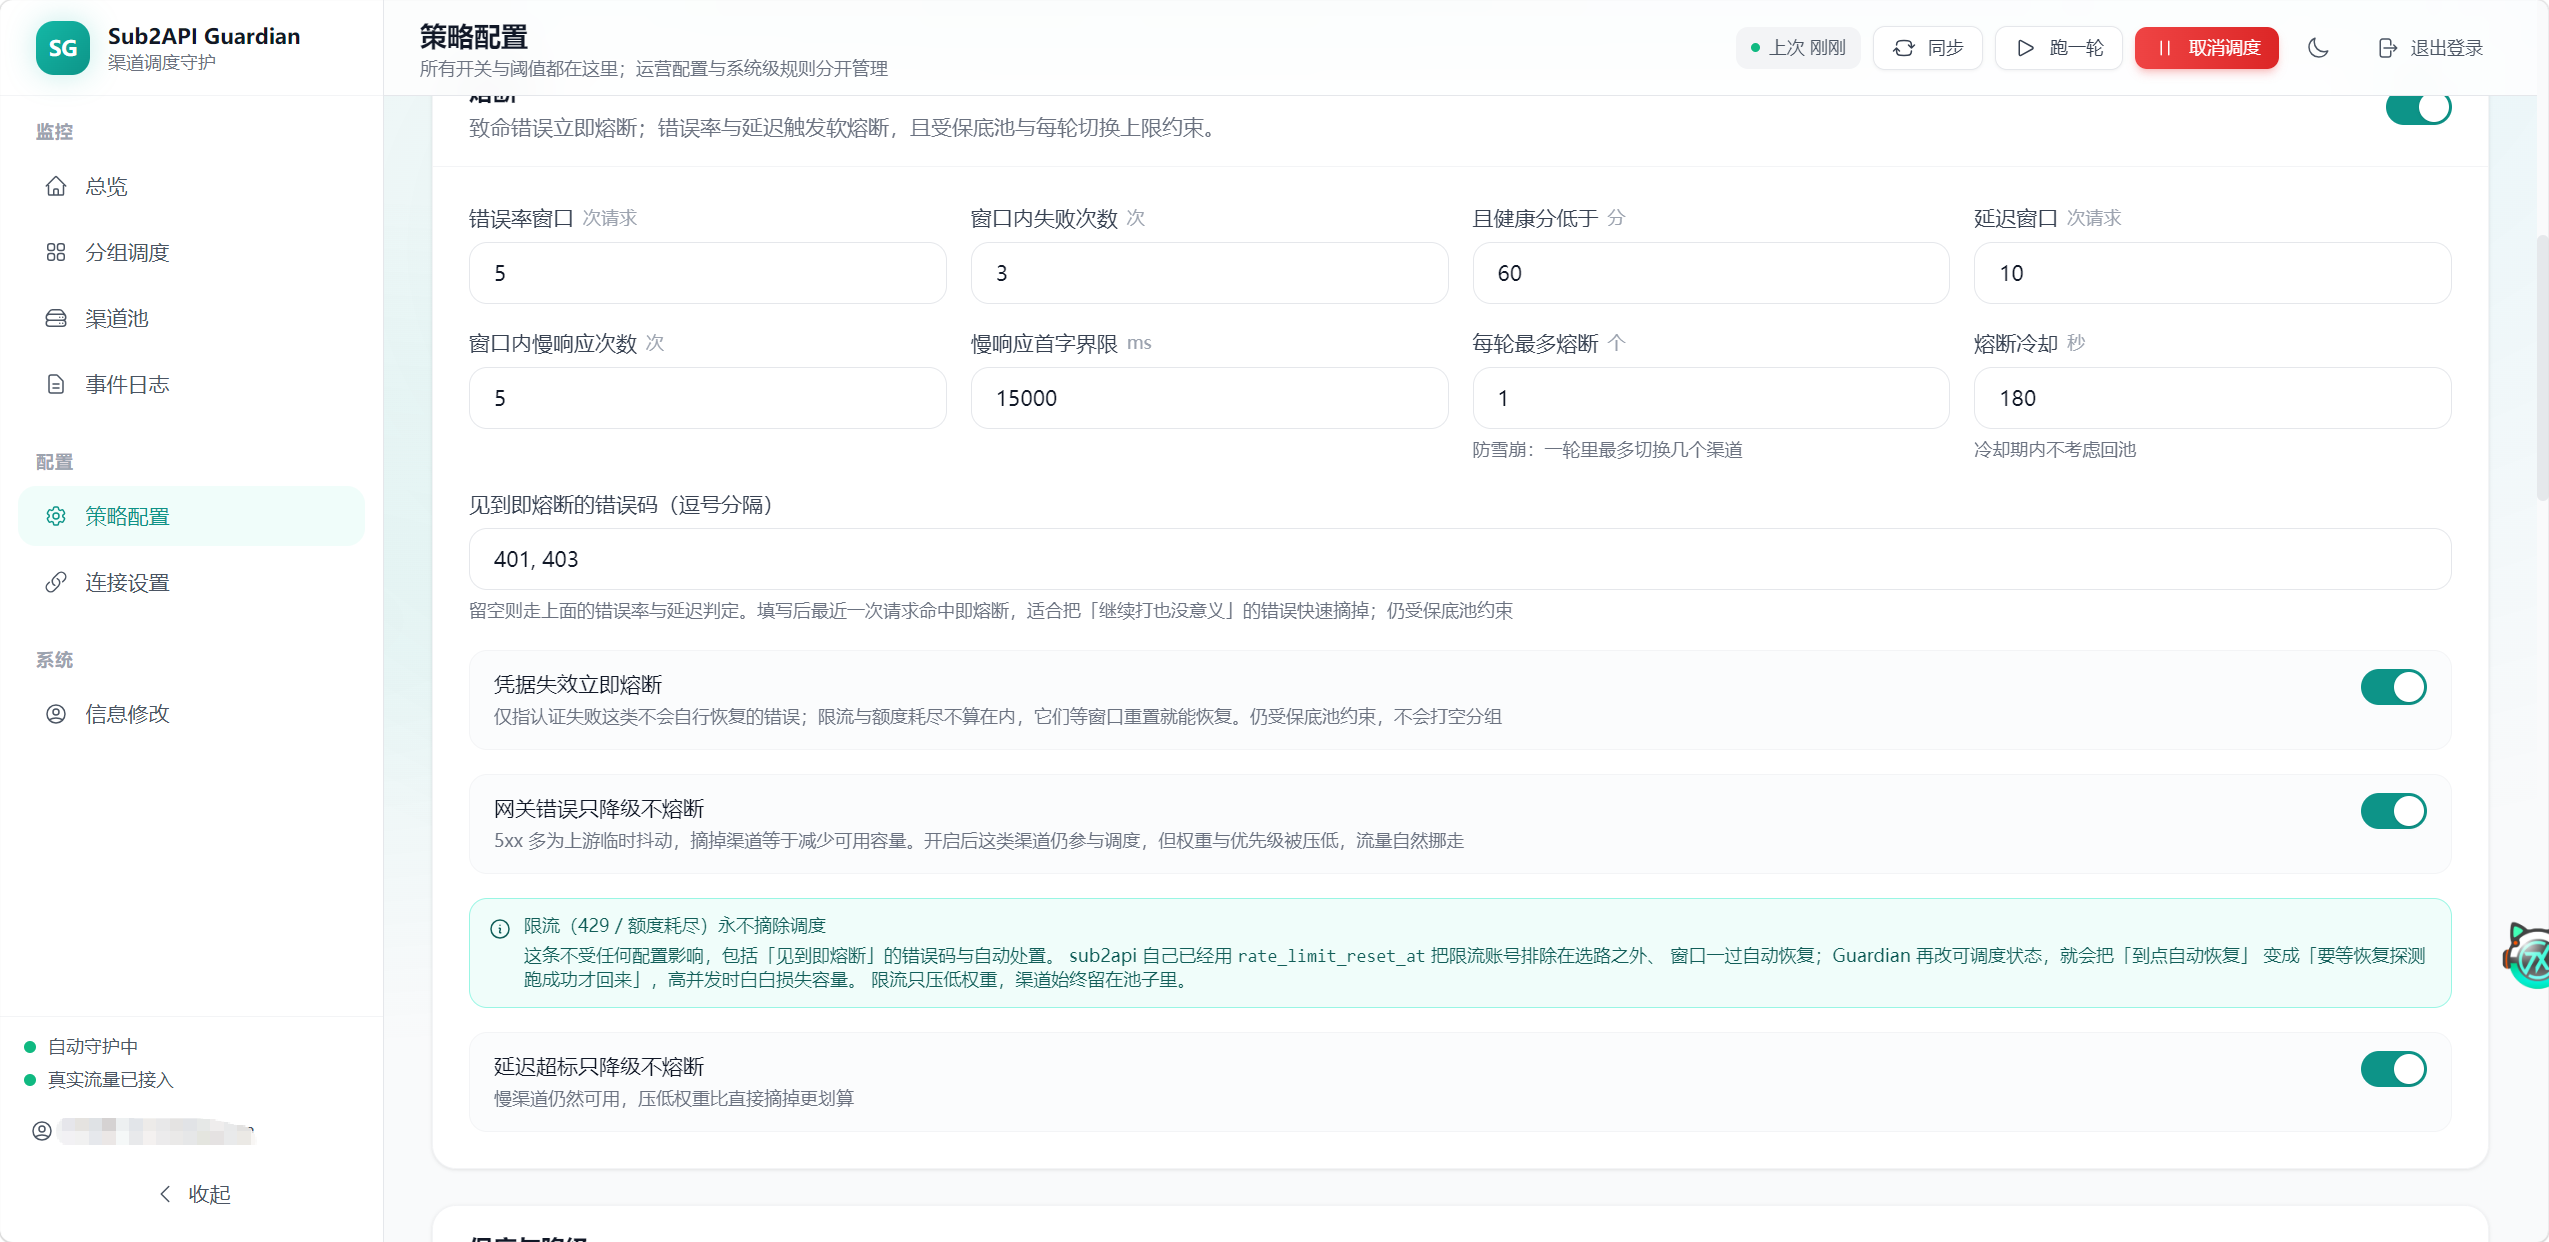
Task: Collapse the sidebar with 收起
Action: (195, 1194)
